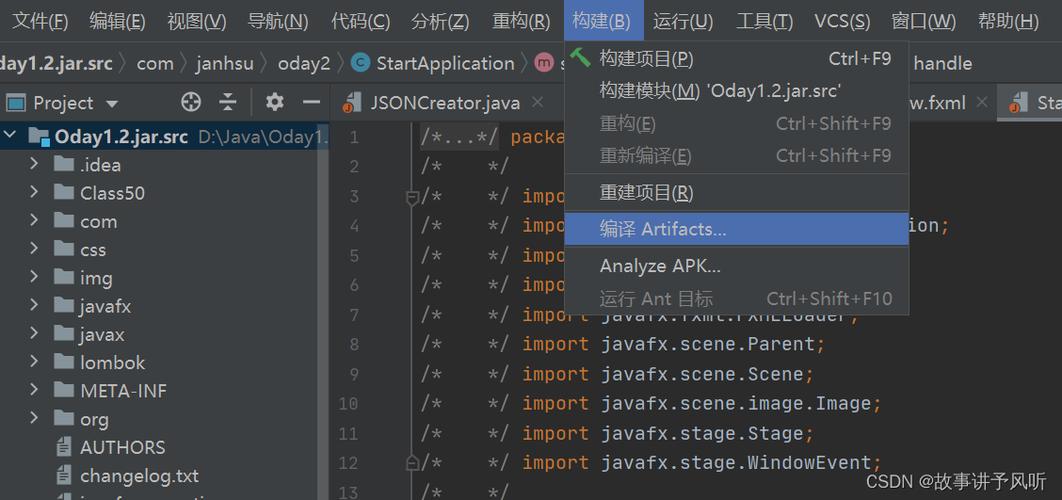Image resolution: width=1062 pixels, height=500 pixels.
Task: Click the hammer icon next to 构建项目
Action: (580, 58)
